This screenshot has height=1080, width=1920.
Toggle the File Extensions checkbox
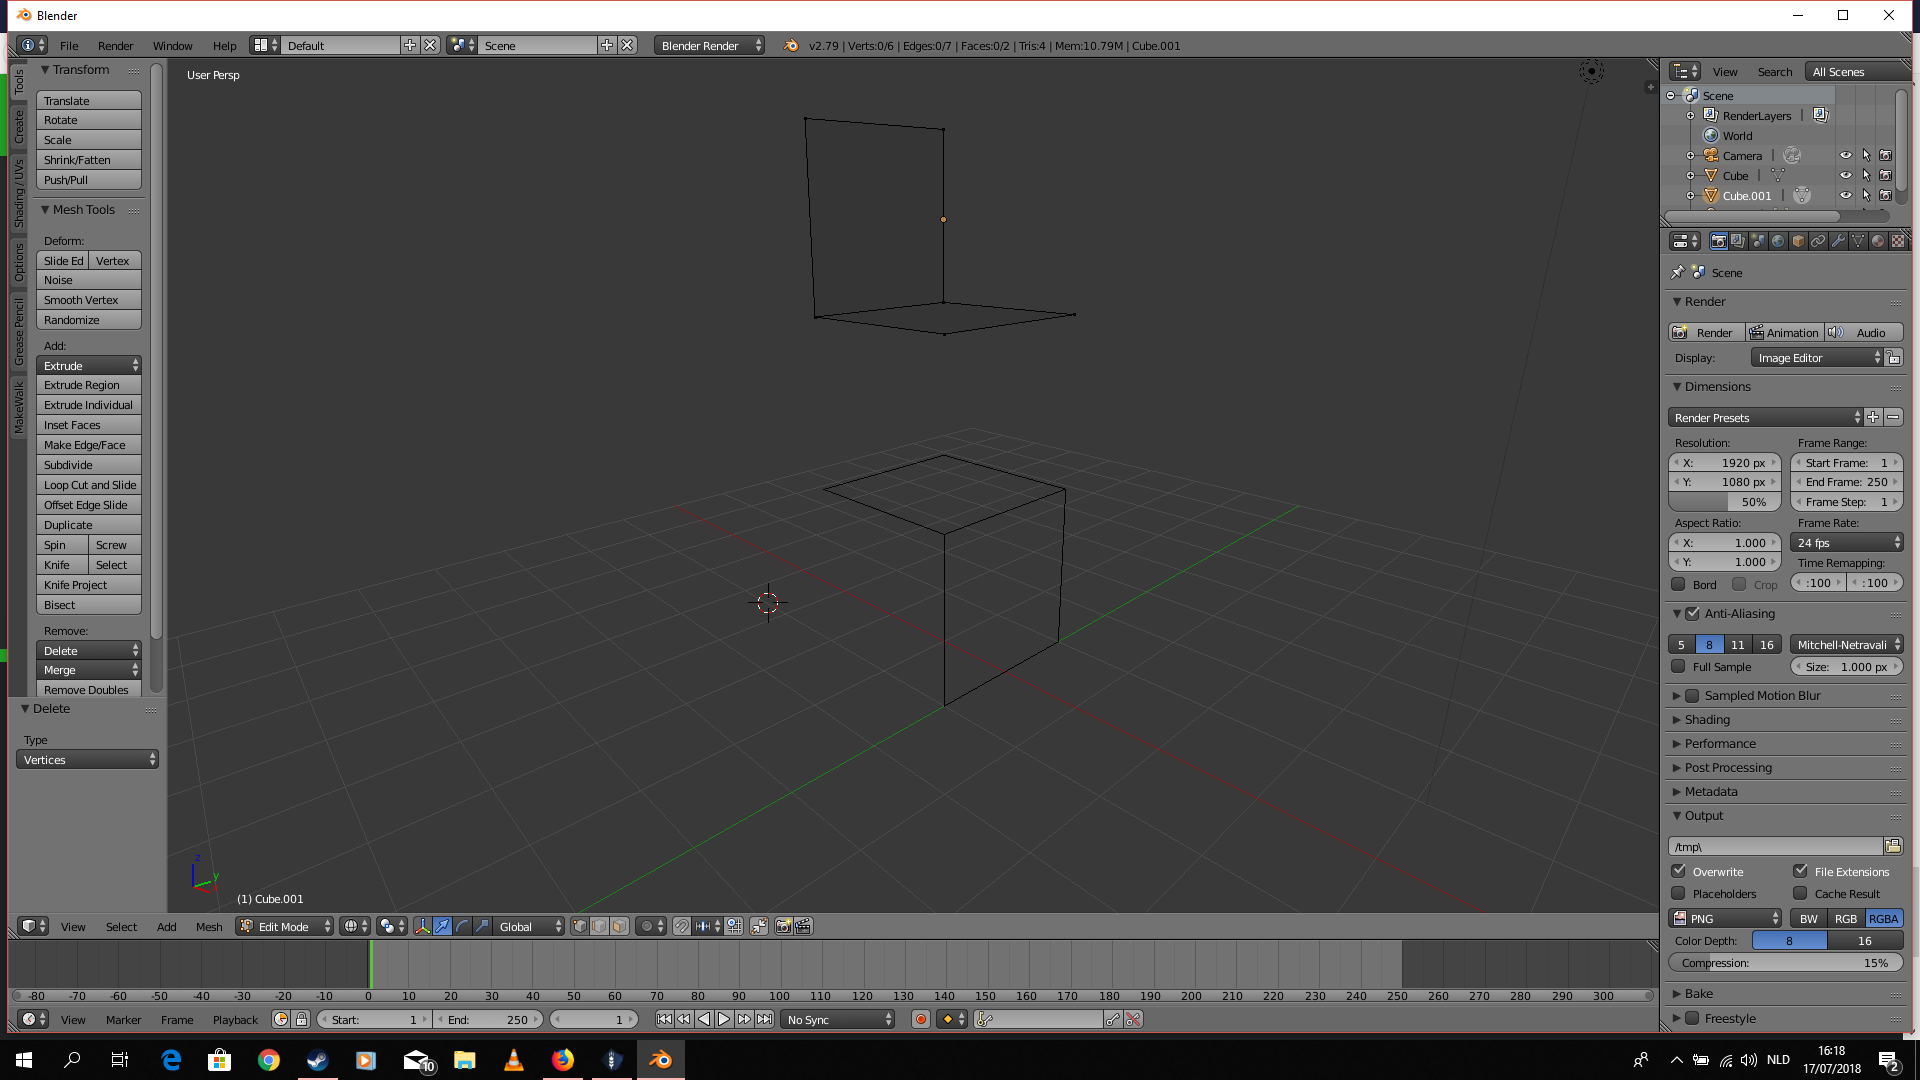[x=1800, y=871]
